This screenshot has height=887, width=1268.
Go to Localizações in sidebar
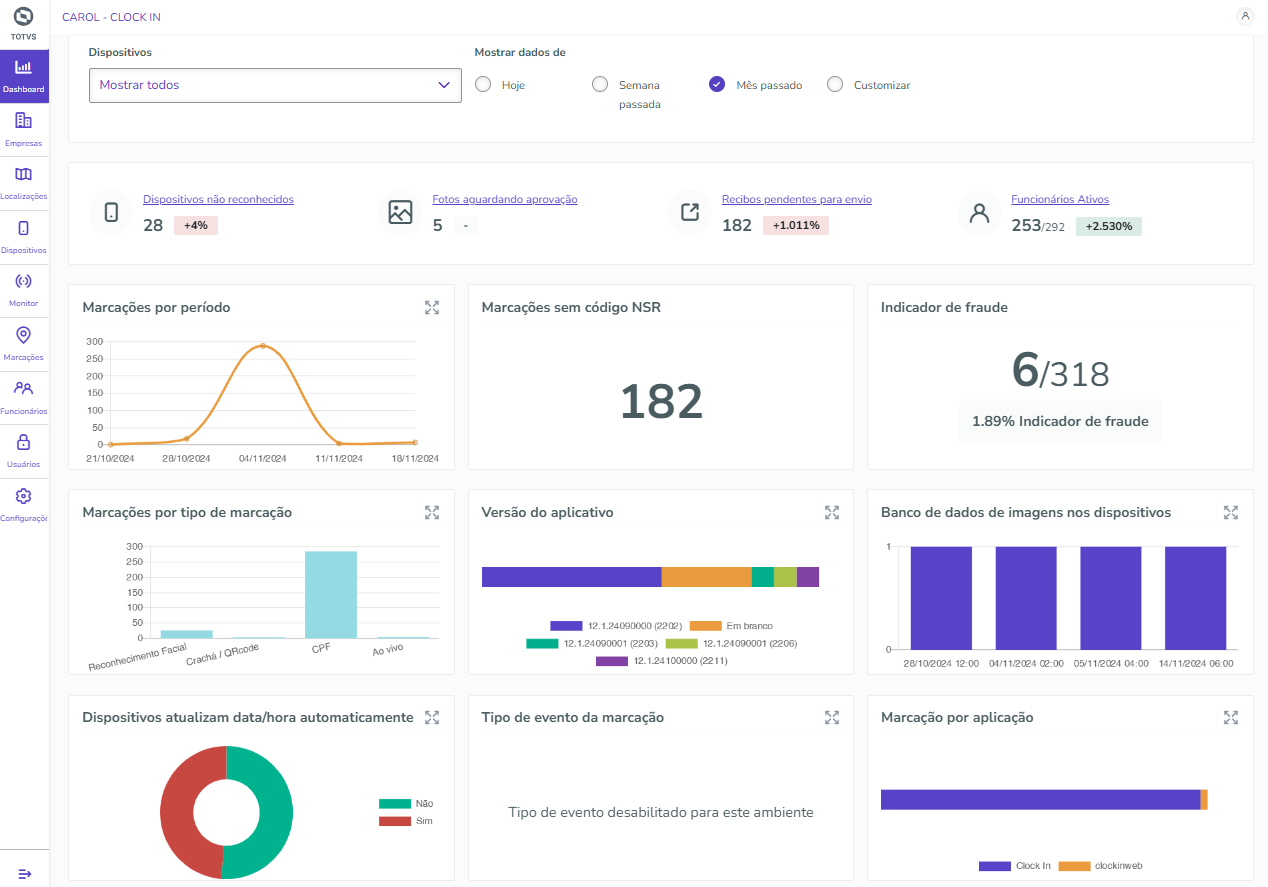click(24, 183)
